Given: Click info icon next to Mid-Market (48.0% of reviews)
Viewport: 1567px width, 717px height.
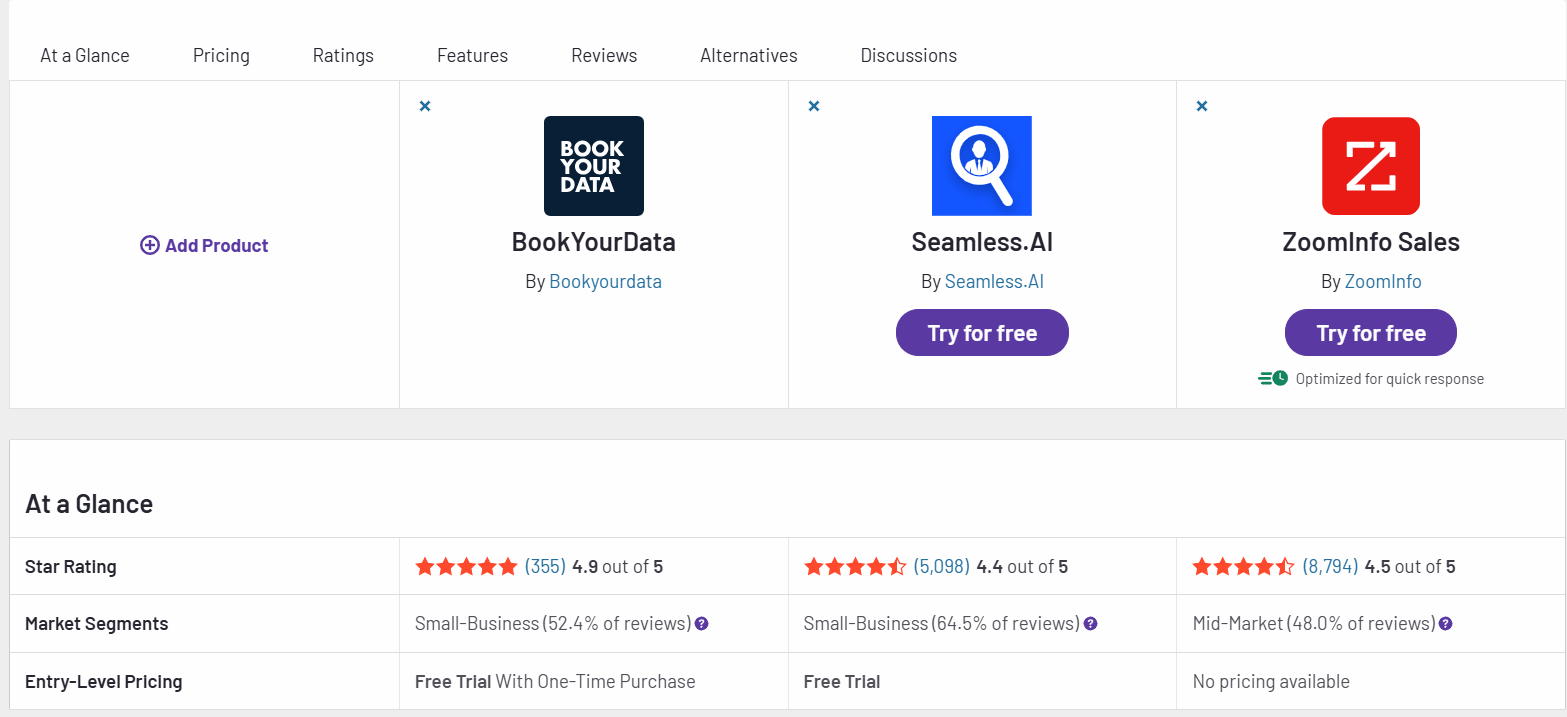Looking at the screenshot, I should tap(1445, 624).
